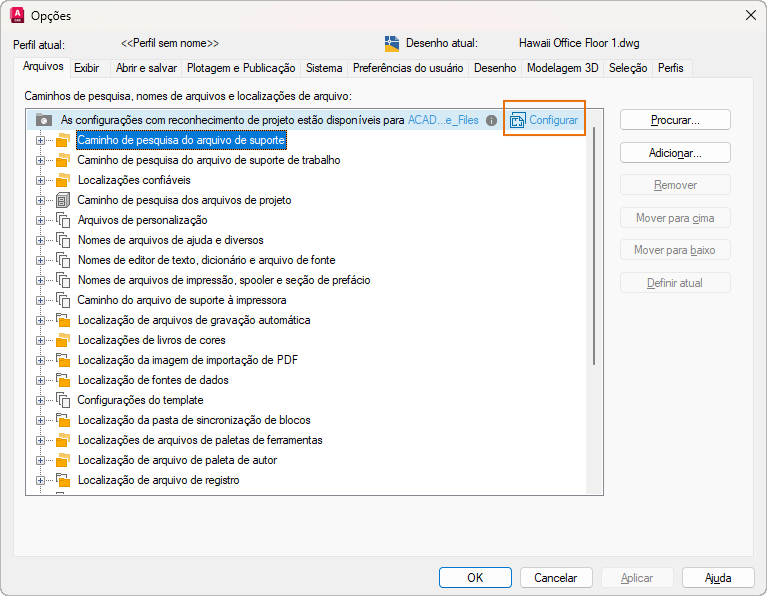Go to the Perfis tab
This screenshot has width=767, height=596.
tap(671, 68)
